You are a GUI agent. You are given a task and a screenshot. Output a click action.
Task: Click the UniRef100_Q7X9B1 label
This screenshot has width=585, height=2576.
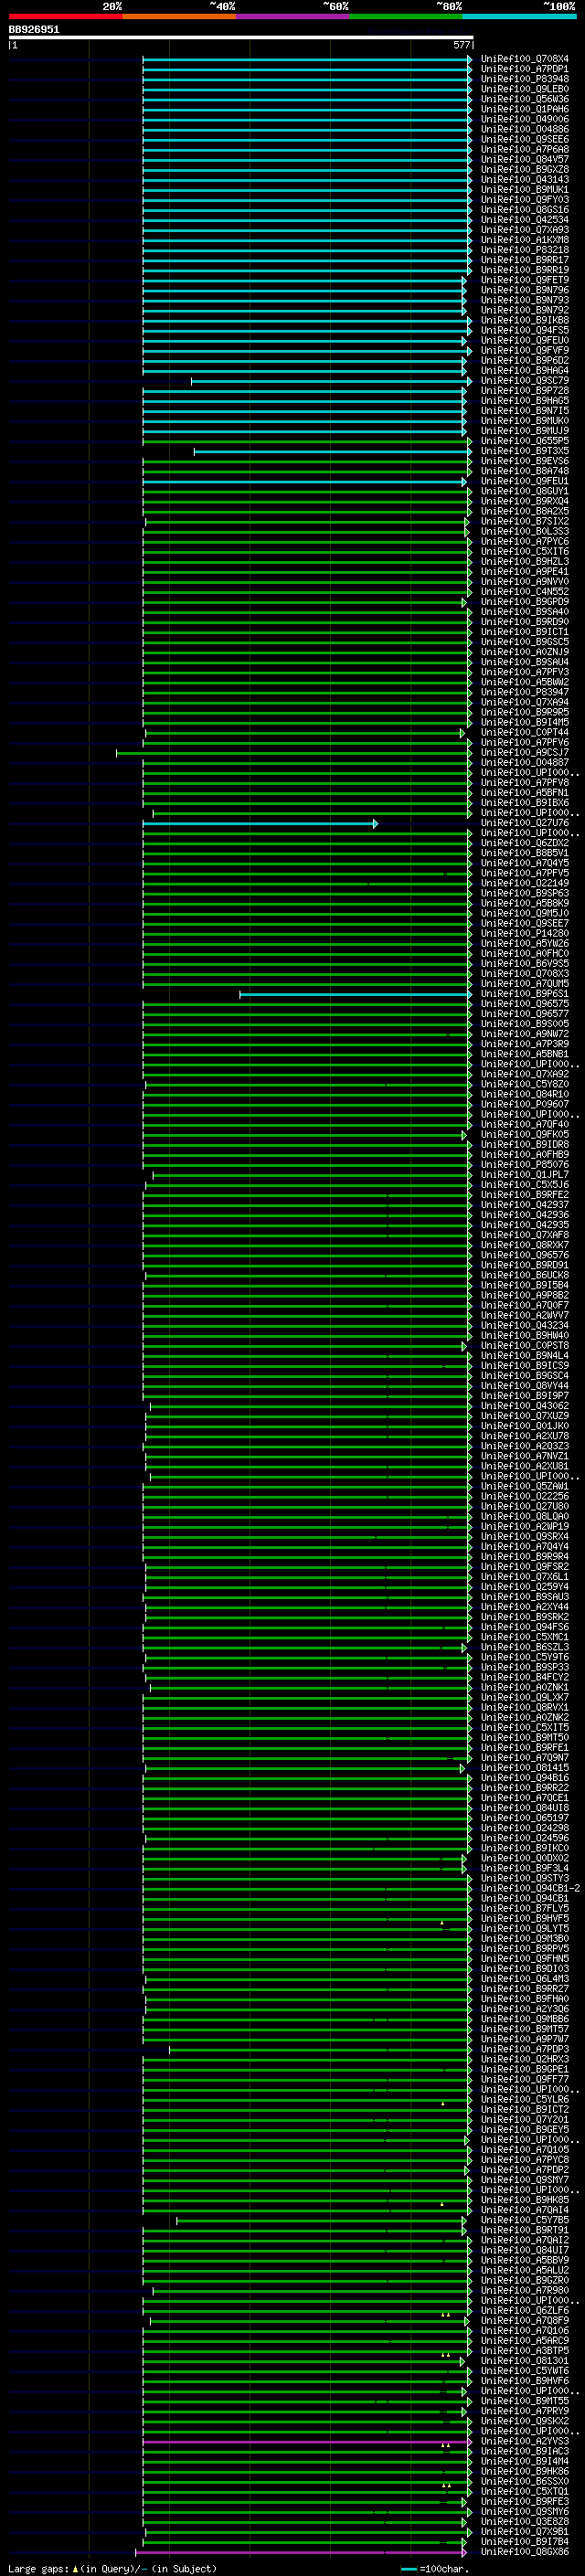point(525,2532)
